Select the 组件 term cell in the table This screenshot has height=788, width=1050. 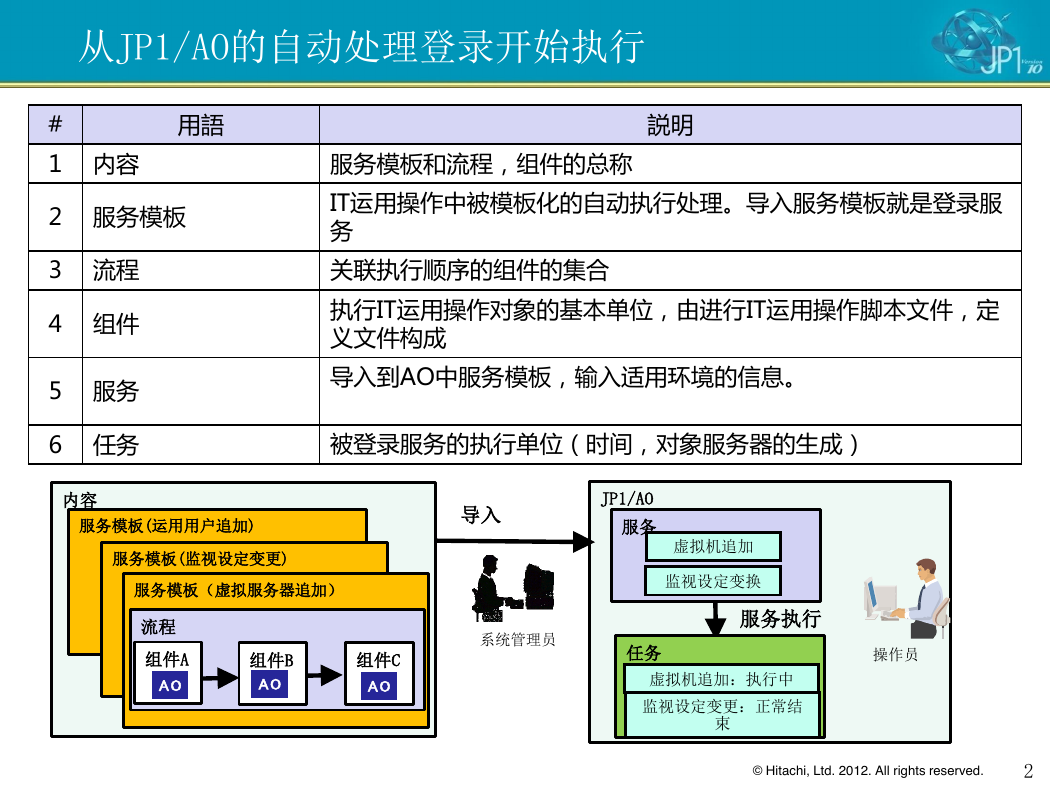click(x=200, y=324)
